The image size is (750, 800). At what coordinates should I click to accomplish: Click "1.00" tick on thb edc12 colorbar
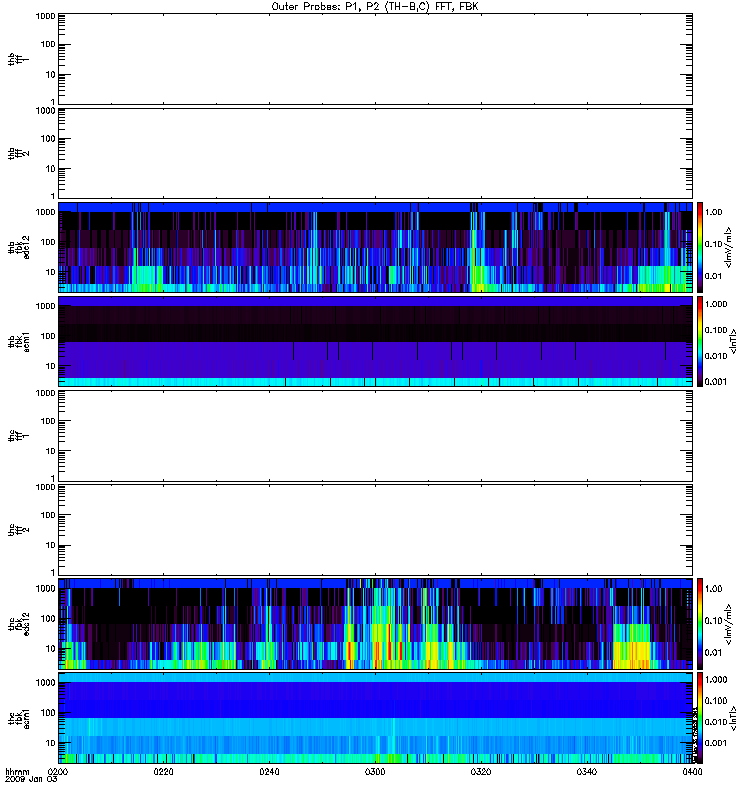click(713, 212)
